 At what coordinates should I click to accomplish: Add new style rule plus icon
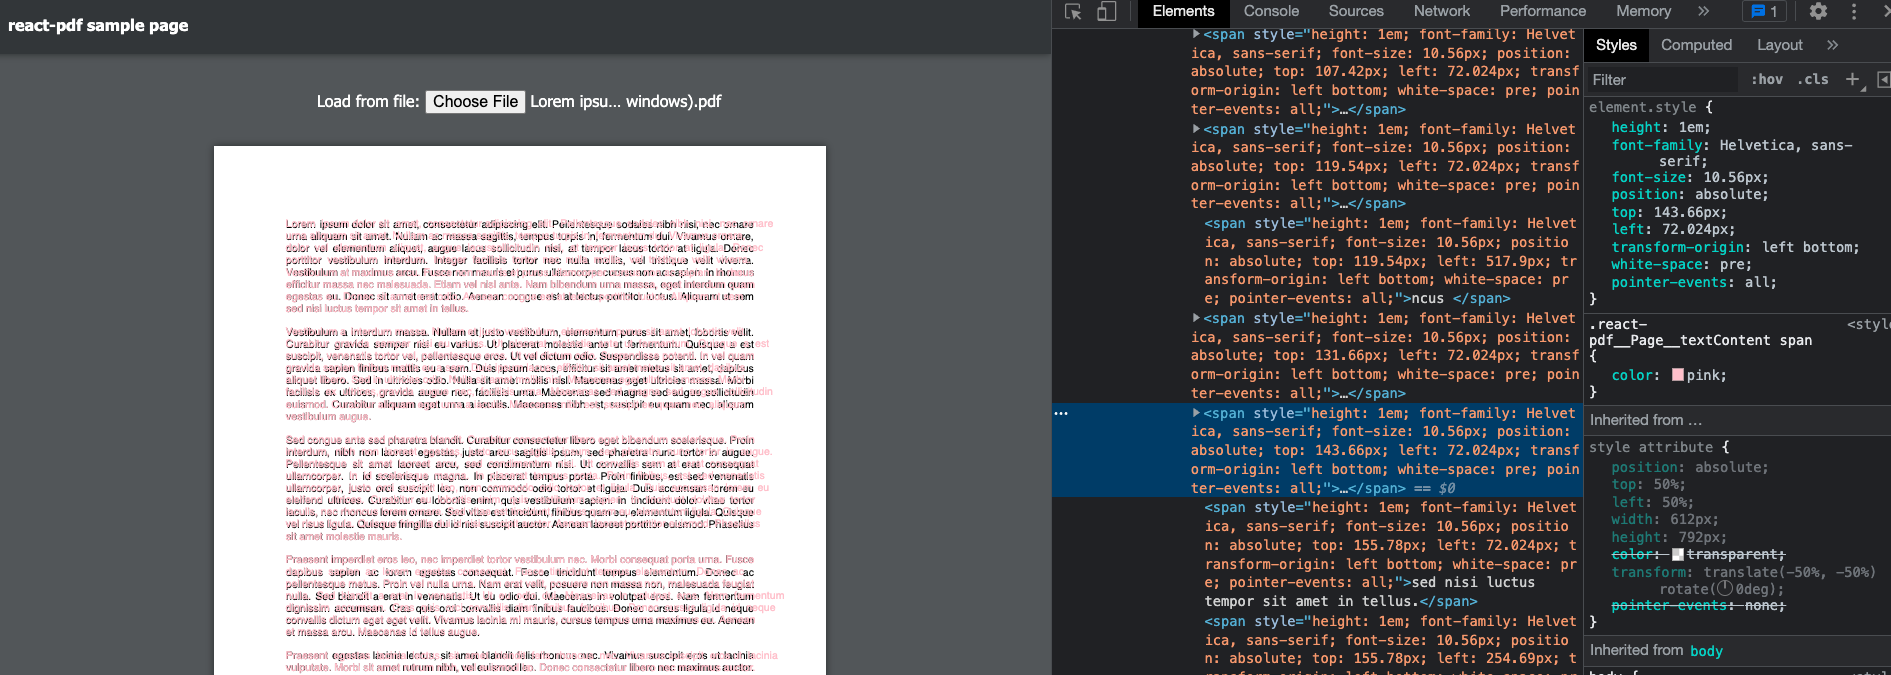pos(1852,79)
